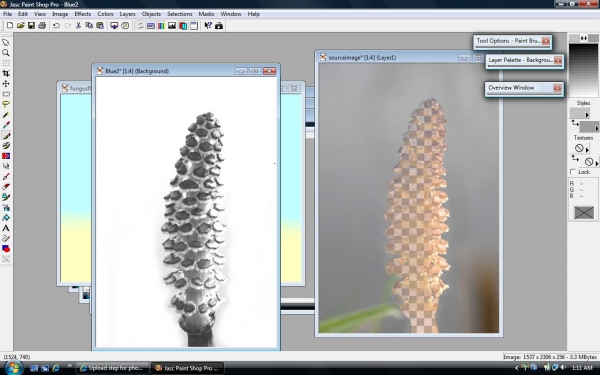Switch to Upload step taskbar button
This screenshot has width=600, height=375.
click(112, 368)
